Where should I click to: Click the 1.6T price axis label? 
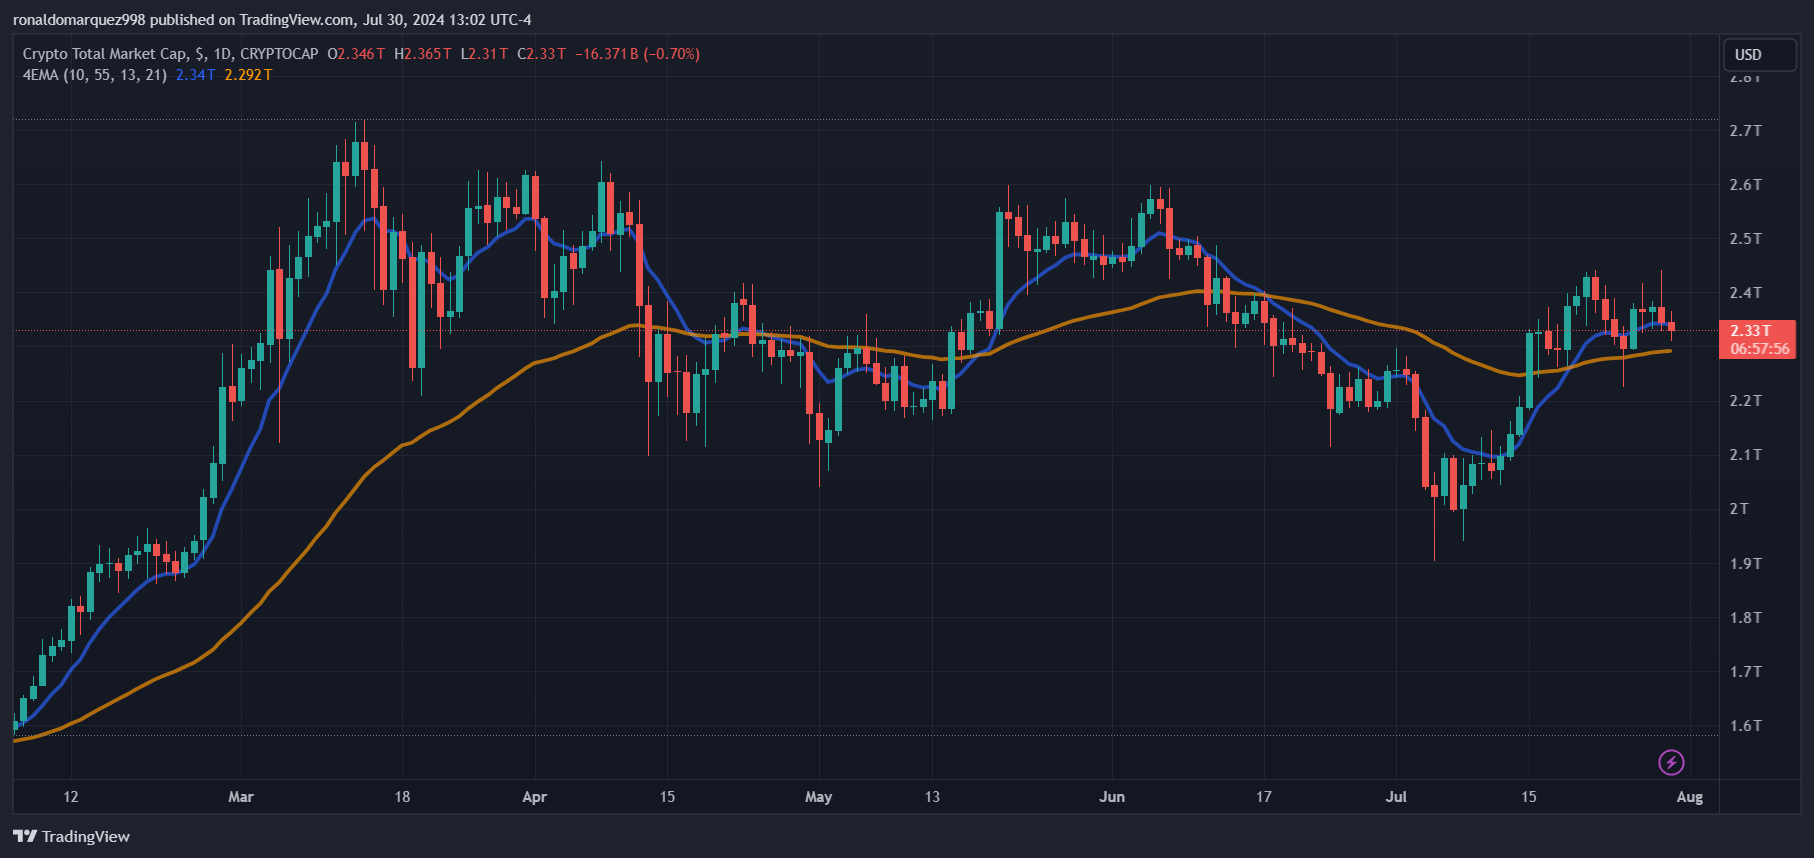tap(1746, 726)
